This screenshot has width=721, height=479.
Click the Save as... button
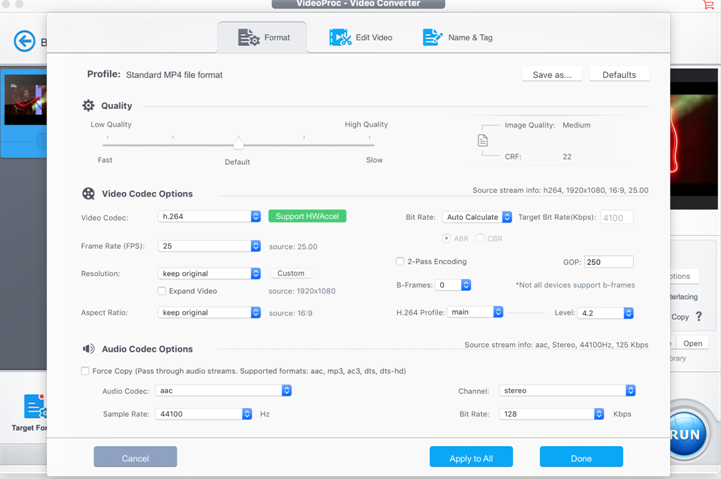[x=552, y=74]
